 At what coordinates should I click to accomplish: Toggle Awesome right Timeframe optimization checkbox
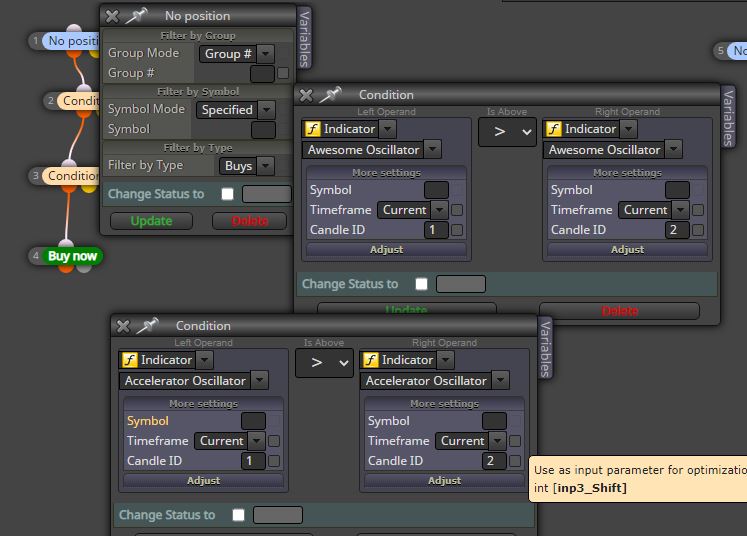[698, 210]
